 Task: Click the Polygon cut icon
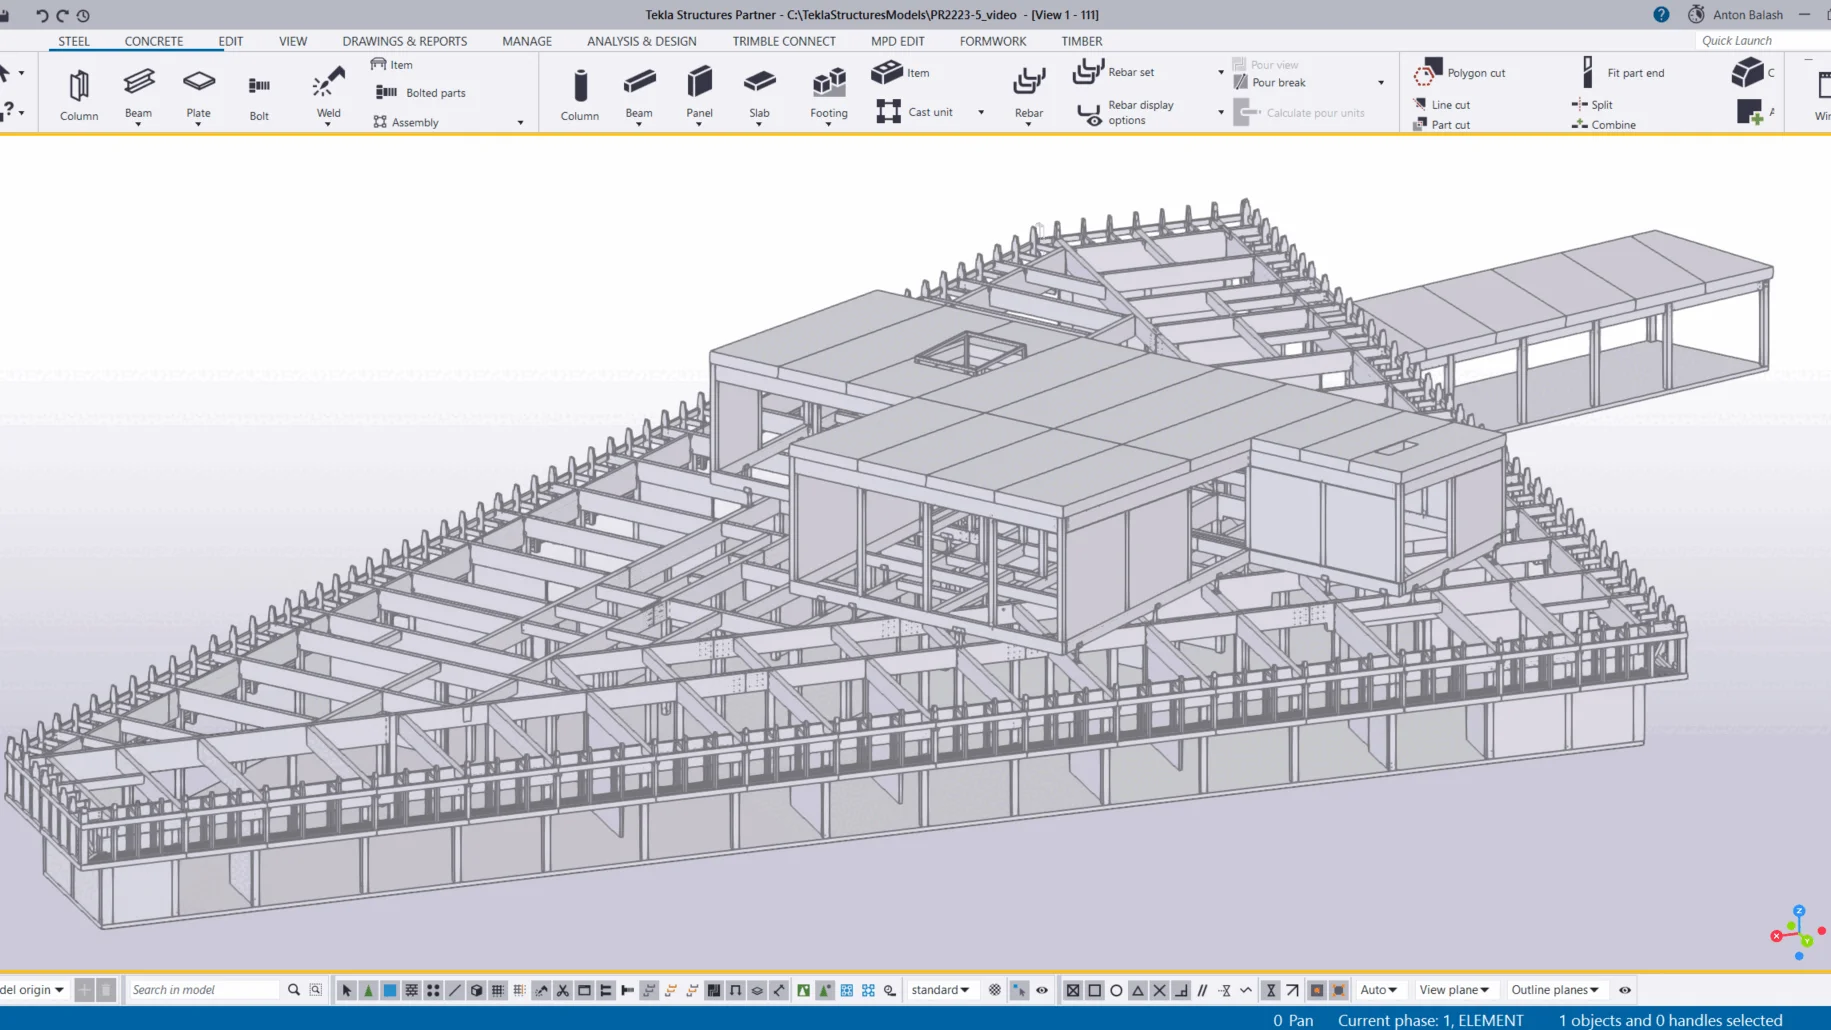1427,73
